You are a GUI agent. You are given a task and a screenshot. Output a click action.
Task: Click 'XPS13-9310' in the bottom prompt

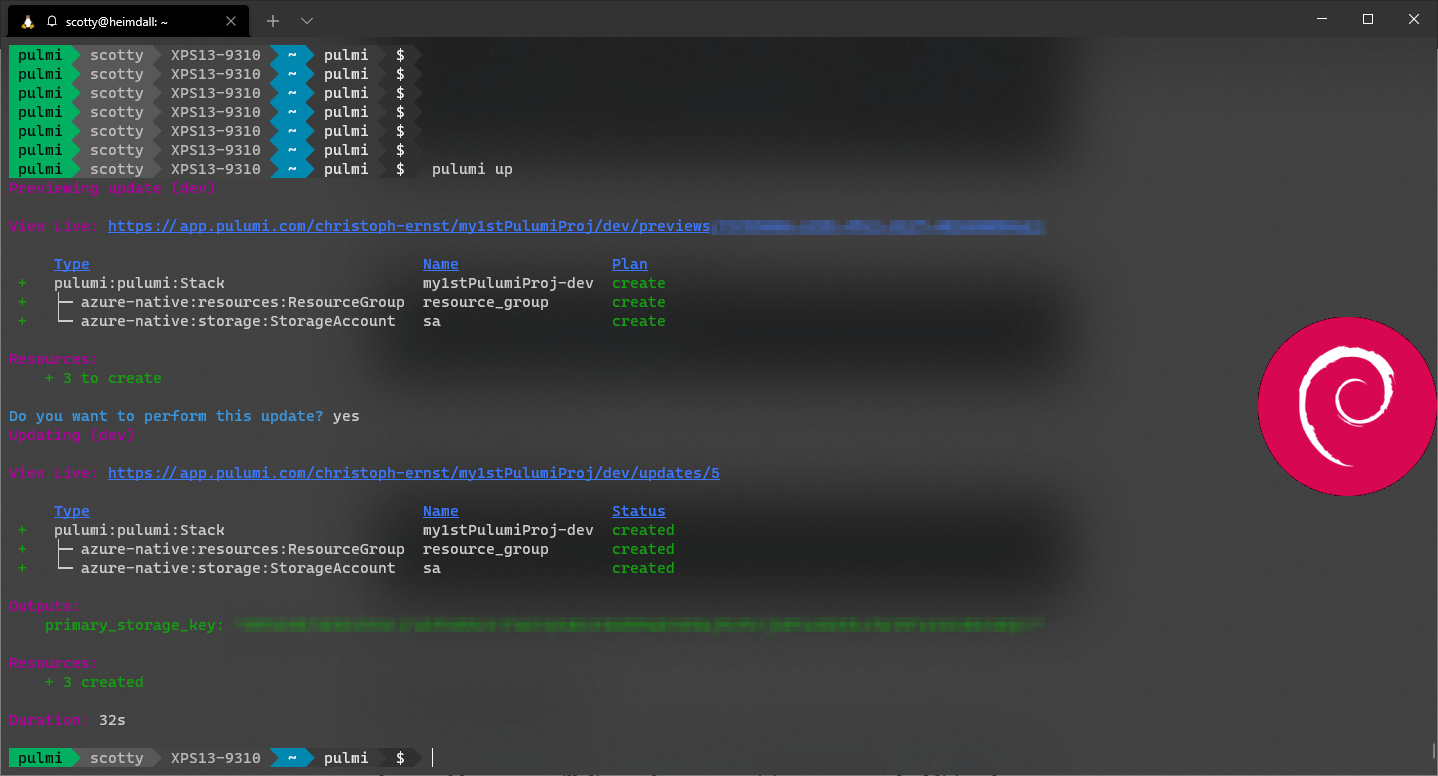216,758
